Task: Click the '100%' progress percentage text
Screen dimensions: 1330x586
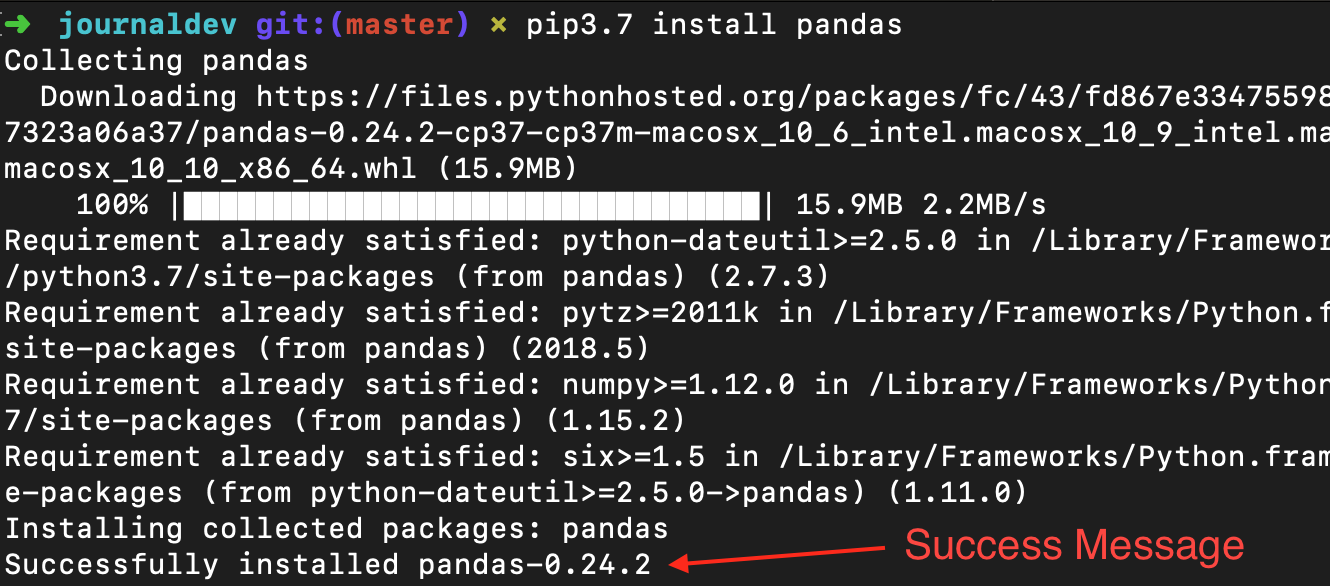Action: point(112,205)
